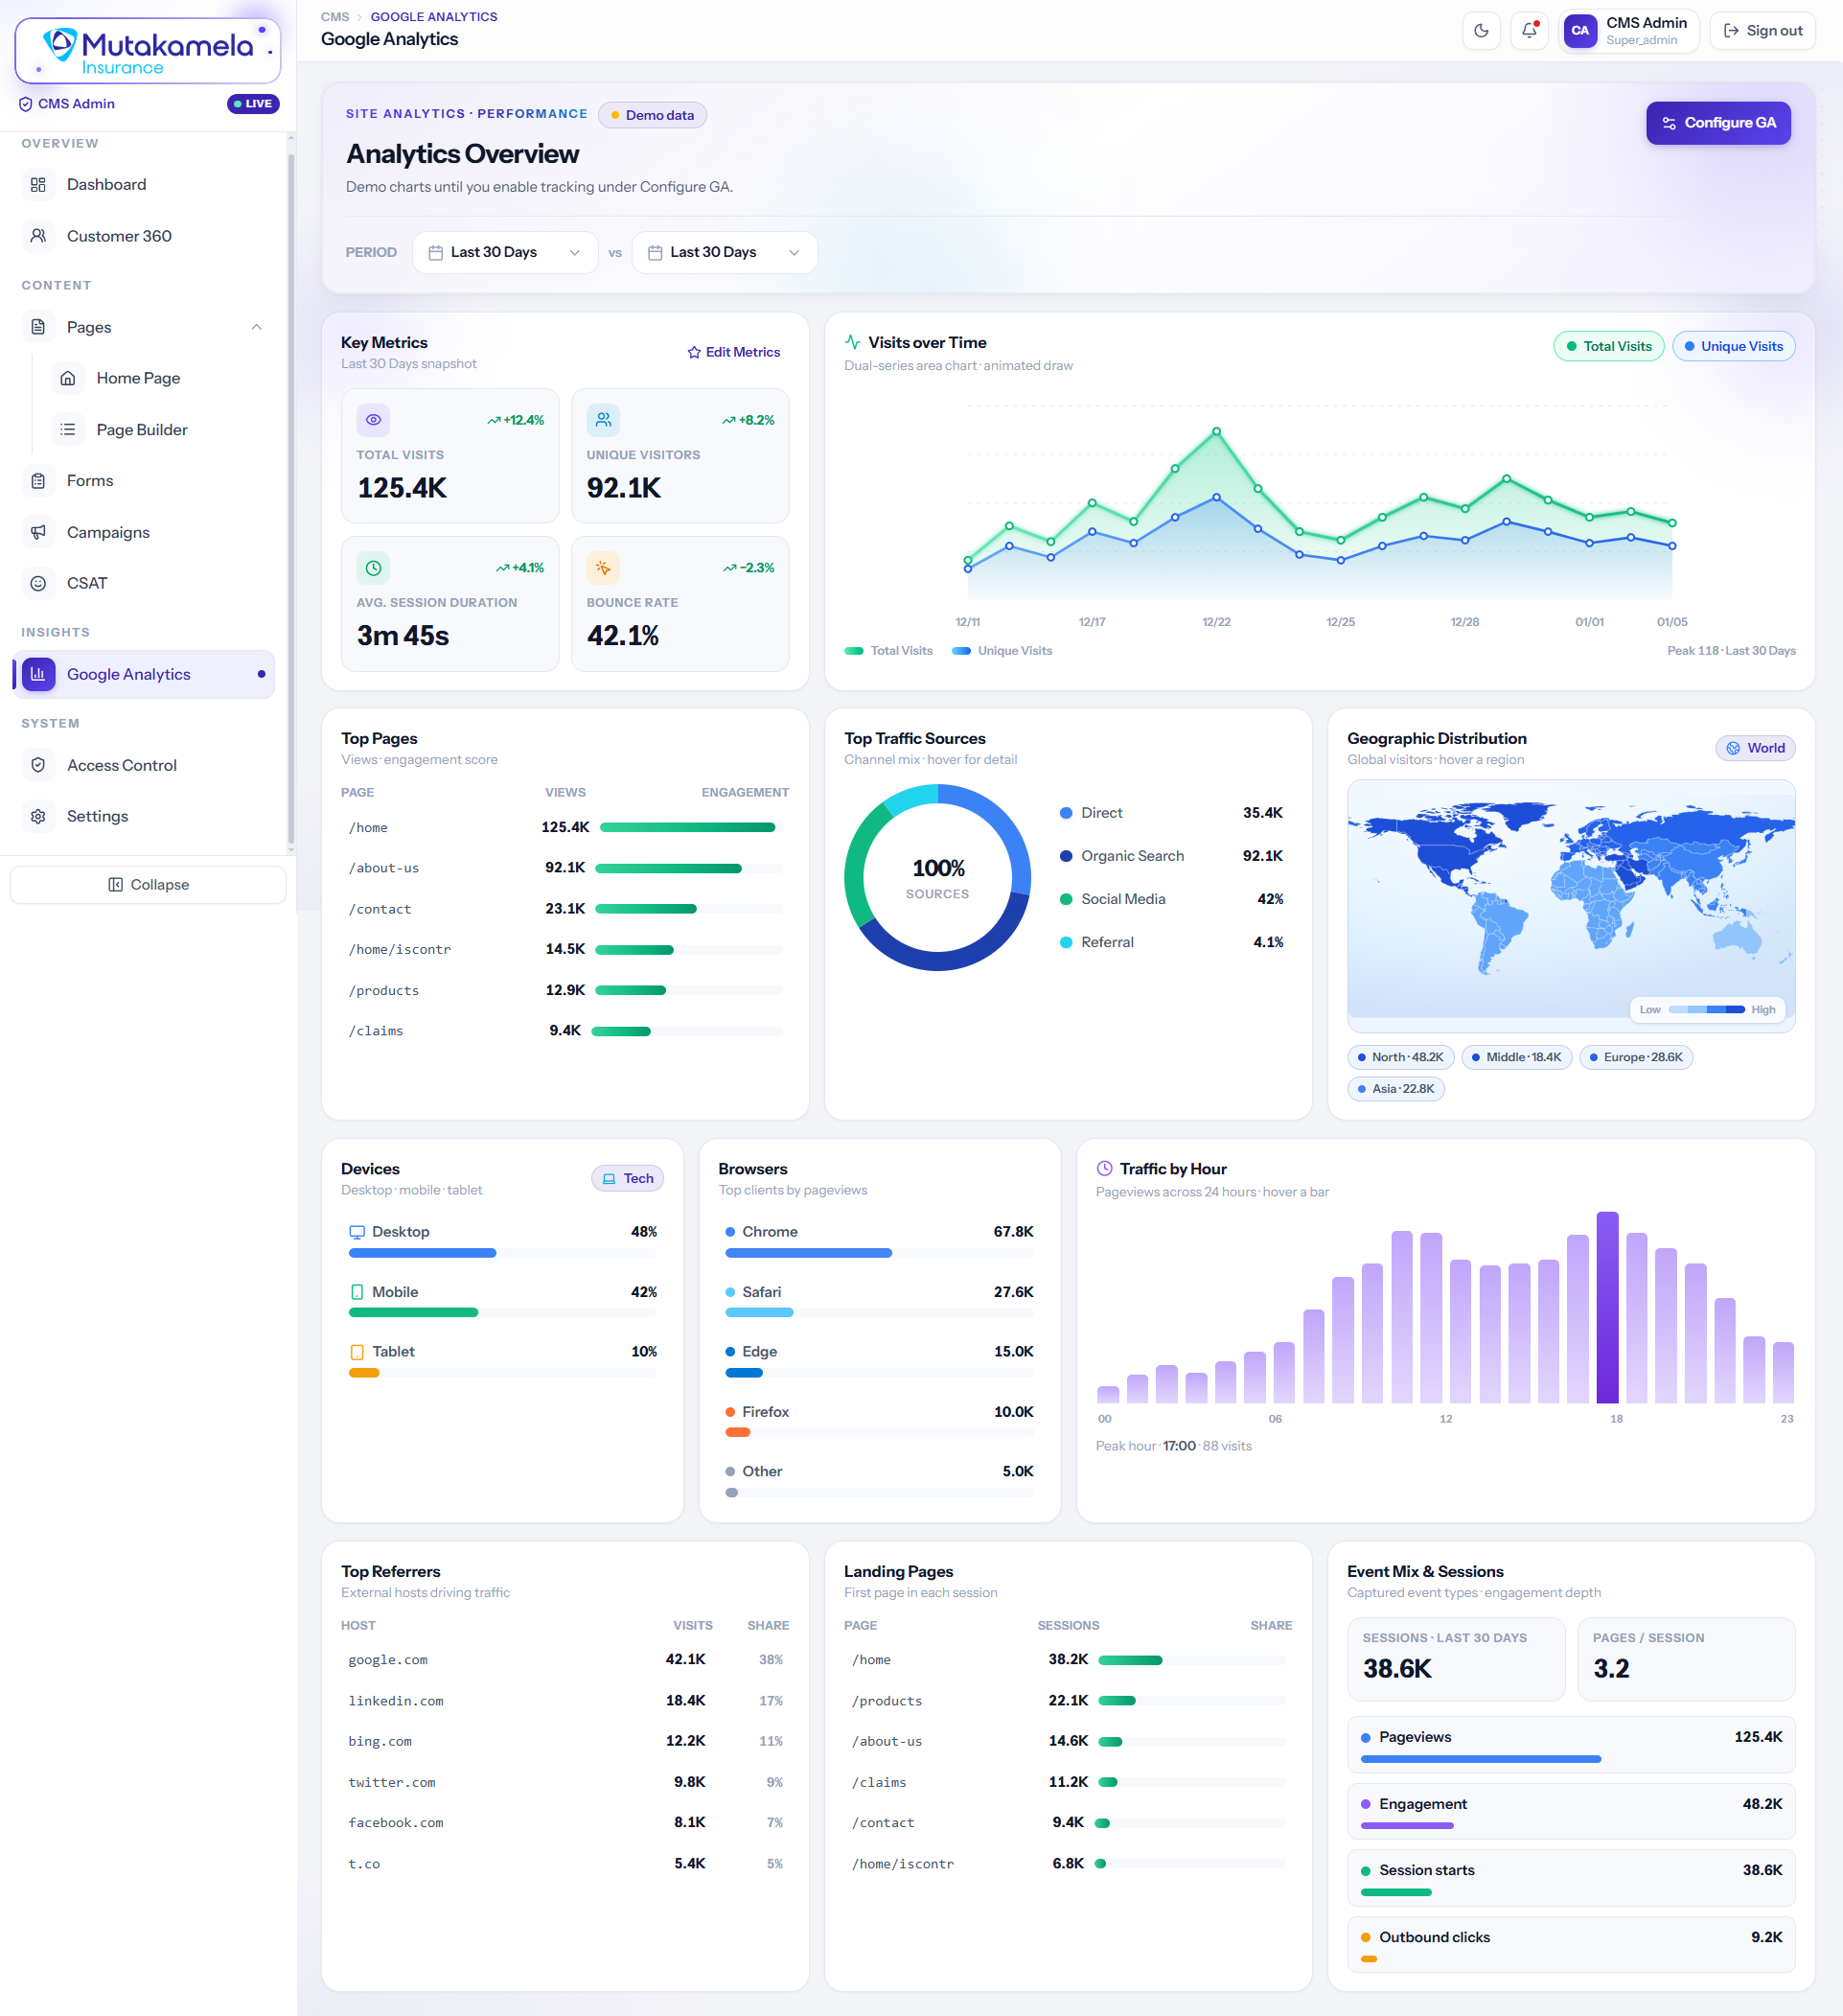This screenshot has height=2016, width=1843.
Task: Click the Edit Metrics link
Action: [x=733, y=352]
